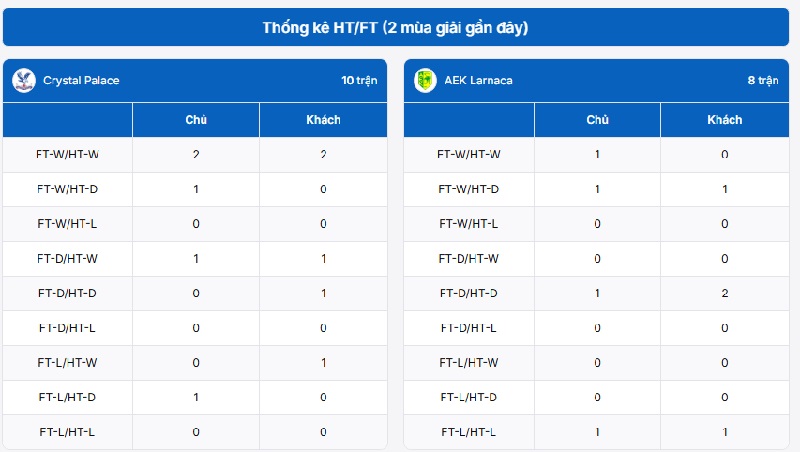Viewport: 800px width, 452px height.
Task: Click AEK Larnaca FT-W/HT-W Khách value 0
Action: [x=724, y=154]
